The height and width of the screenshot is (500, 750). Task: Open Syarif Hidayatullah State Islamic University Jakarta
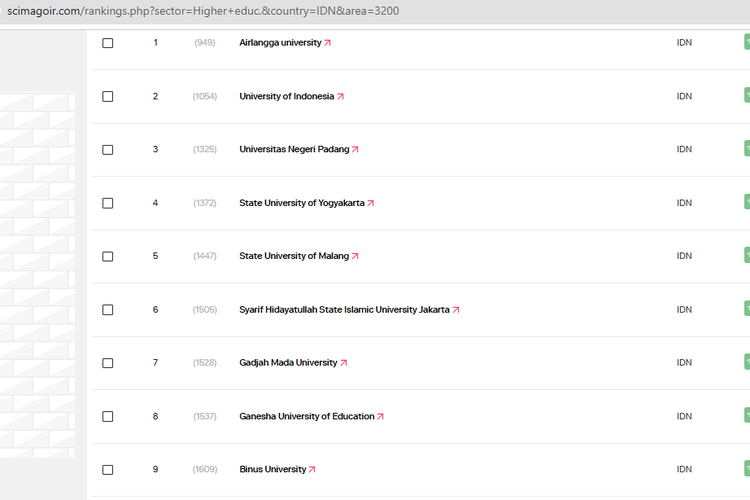[x=344, y=310]
